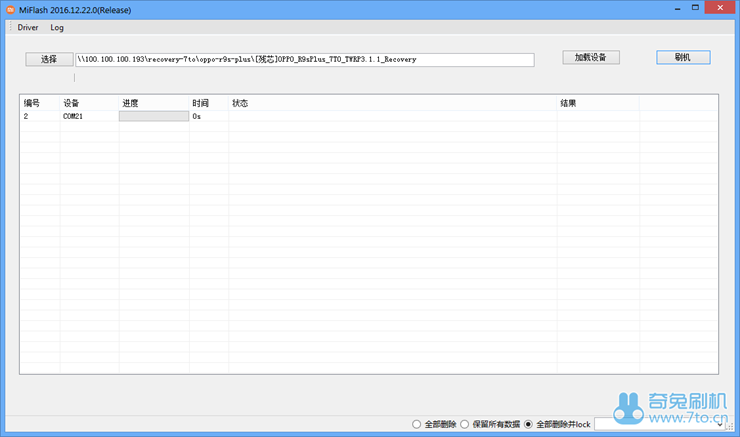Open the Log menu
This screenshot has height=437, width=740.
57,27
